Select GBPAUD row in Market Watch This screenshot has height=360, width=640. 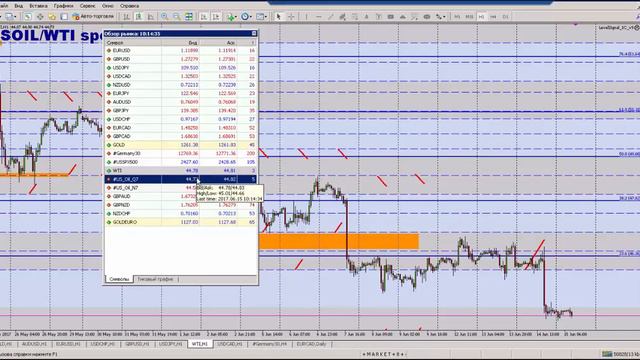(181, 196)
